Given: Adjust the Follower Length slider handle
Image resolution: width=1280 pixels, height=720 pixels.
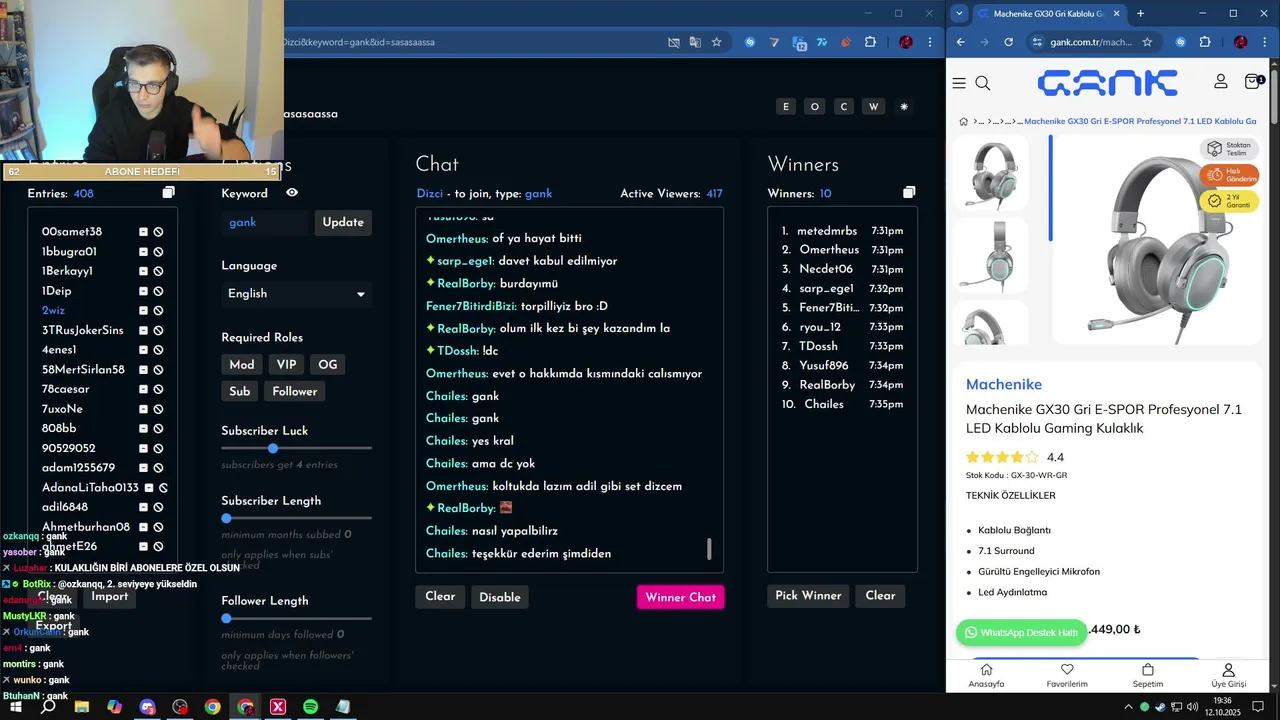Looking at the screenshot, I should click(x=226, y=618).
